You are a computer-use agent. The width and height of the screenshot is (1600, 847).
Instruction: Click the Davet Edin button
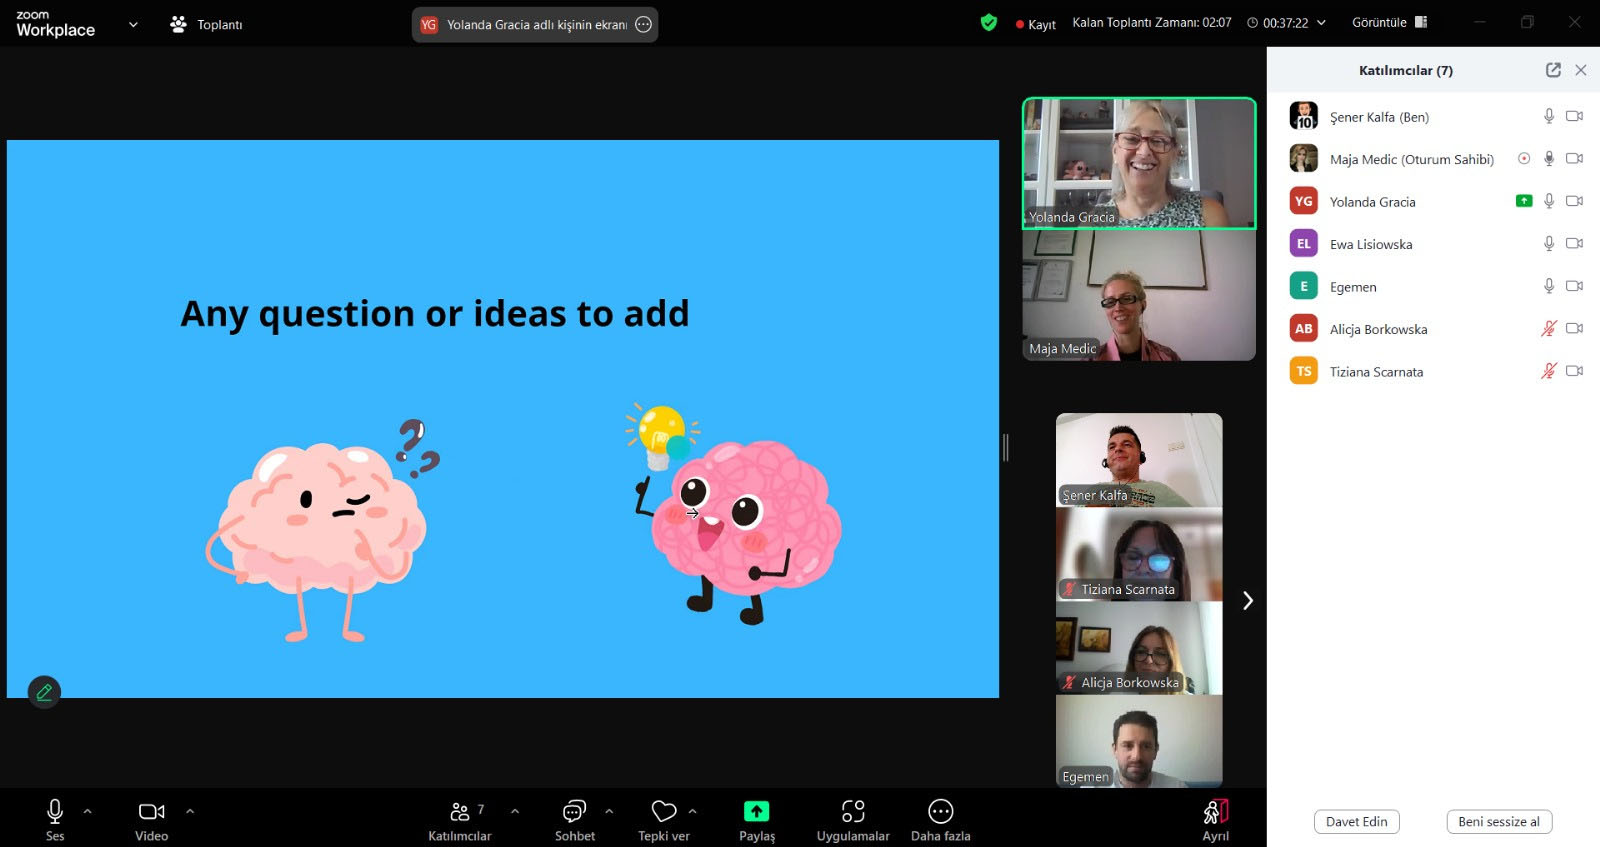1356,821
